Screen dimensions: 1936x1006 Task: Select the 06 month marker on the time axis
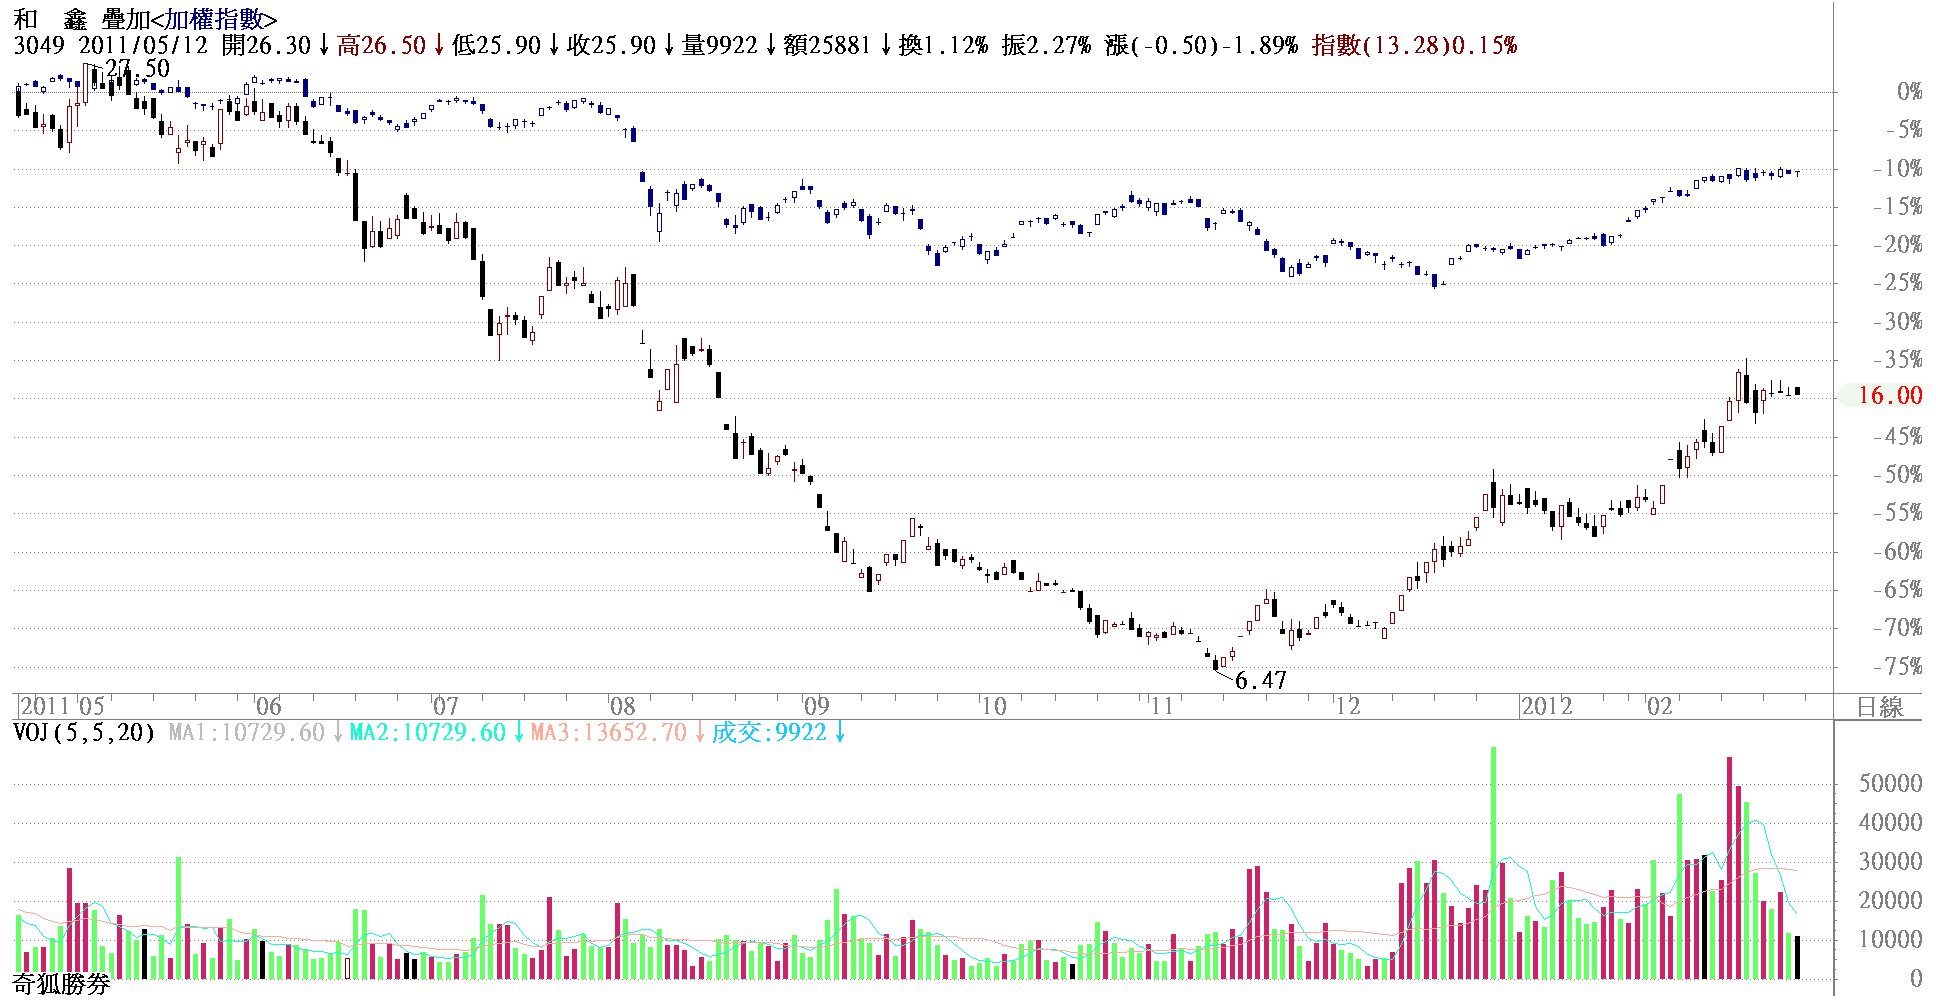268,706
